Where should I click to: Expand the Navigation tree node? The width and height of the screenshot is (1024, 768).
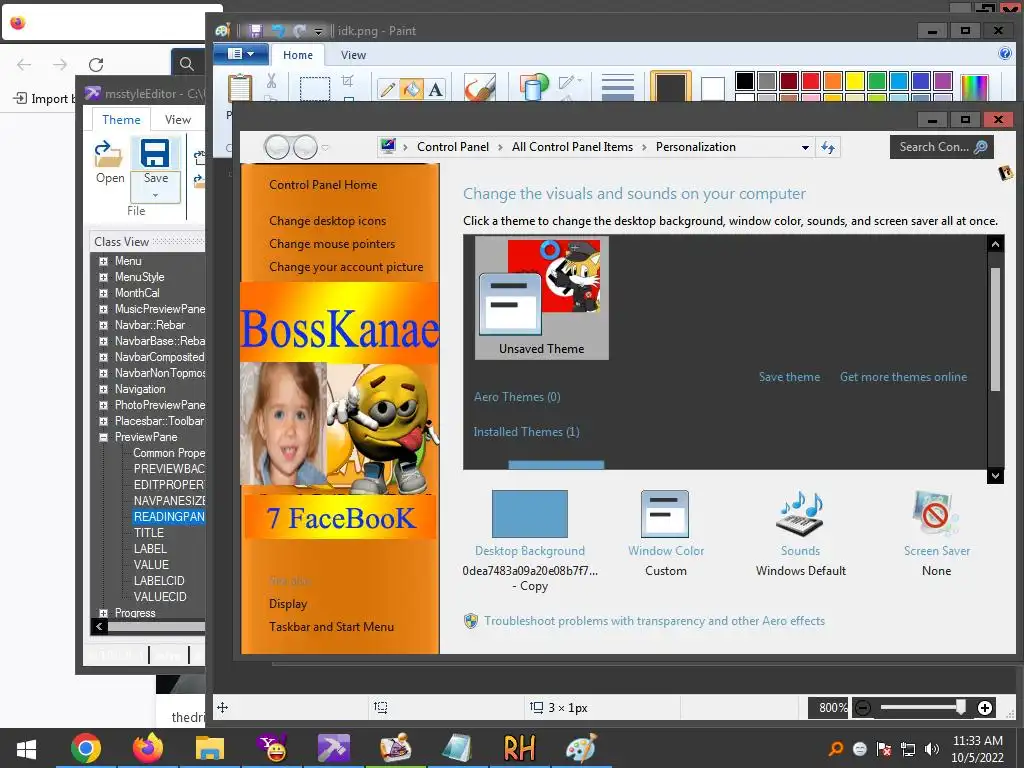[x=103, y=389]
